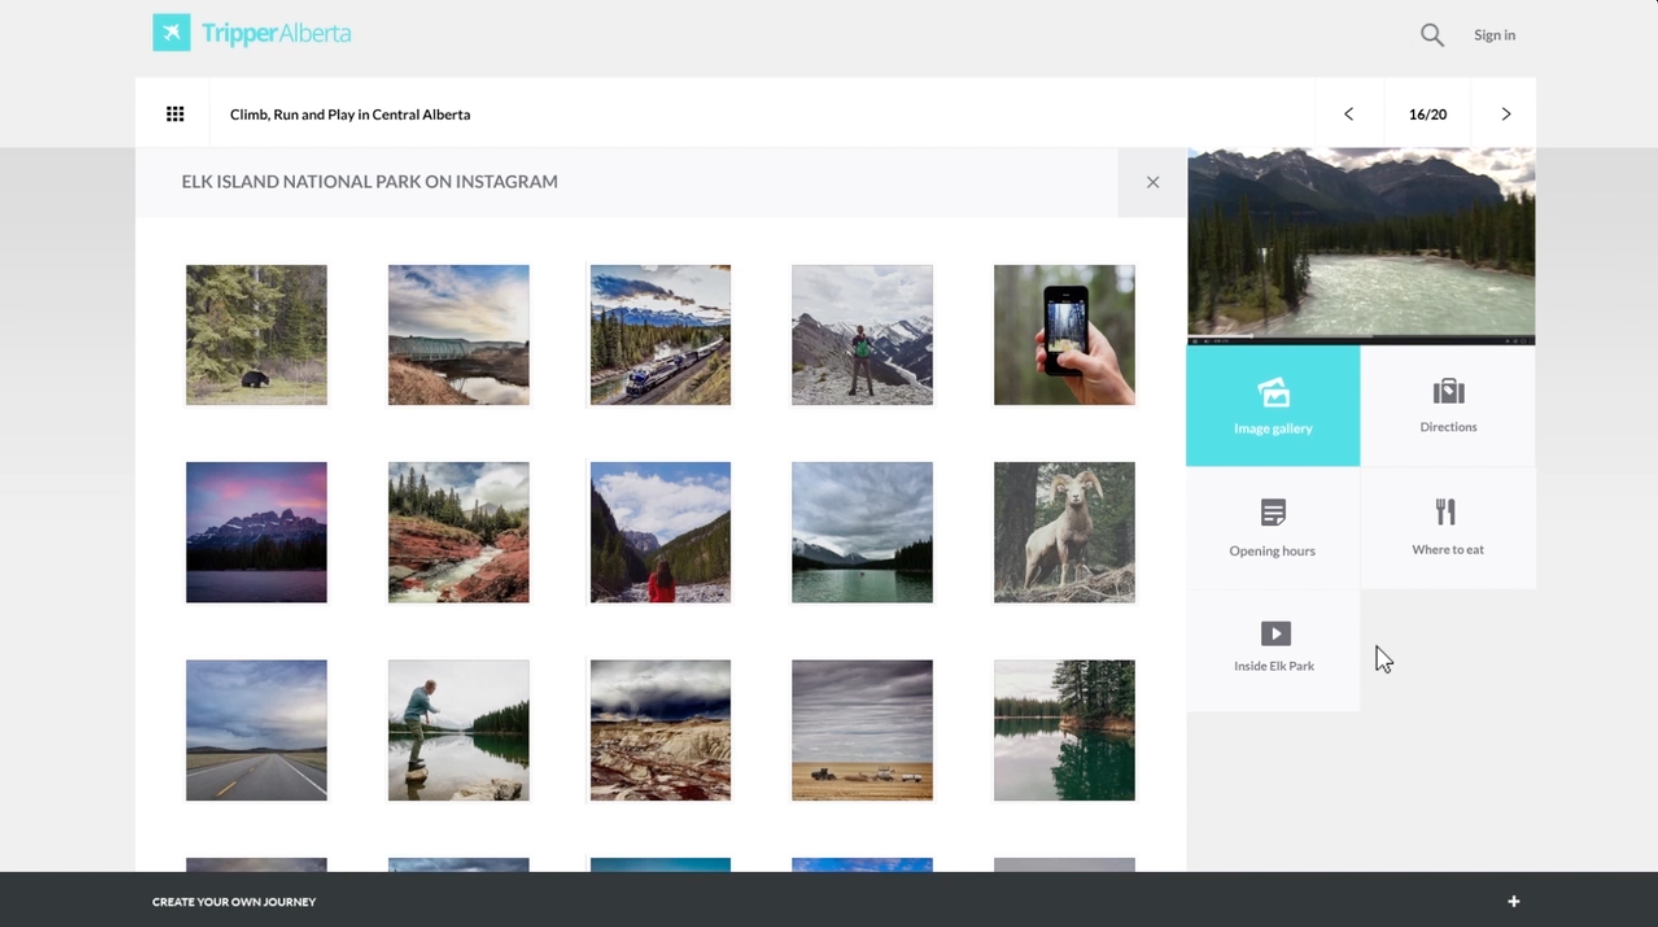The image size is (1658, 927).
Task: Click Create Your Own Journey label
Action: click(x=234, y=902)
